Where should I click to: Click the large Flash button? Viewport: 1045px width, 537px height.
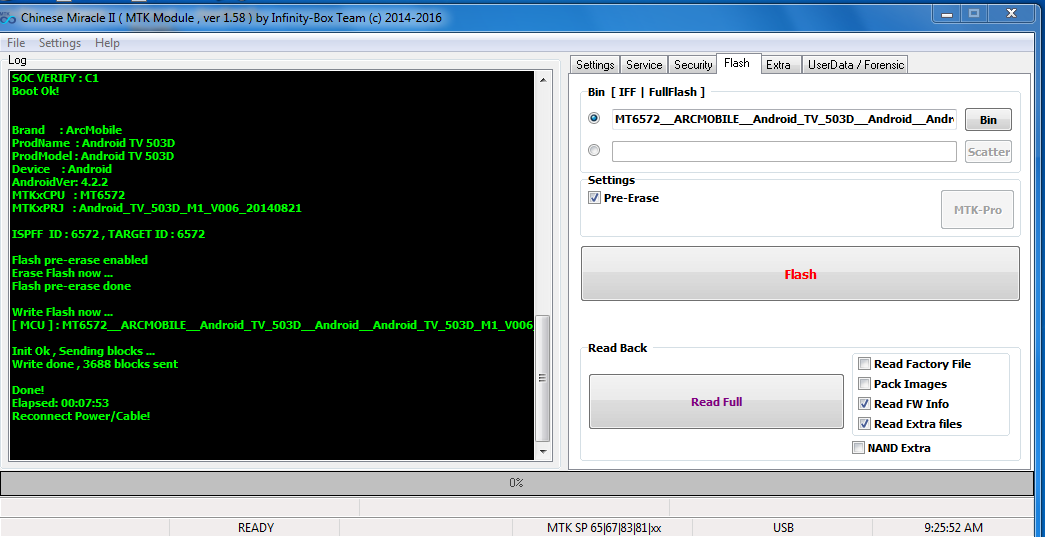tap(800, 274)
